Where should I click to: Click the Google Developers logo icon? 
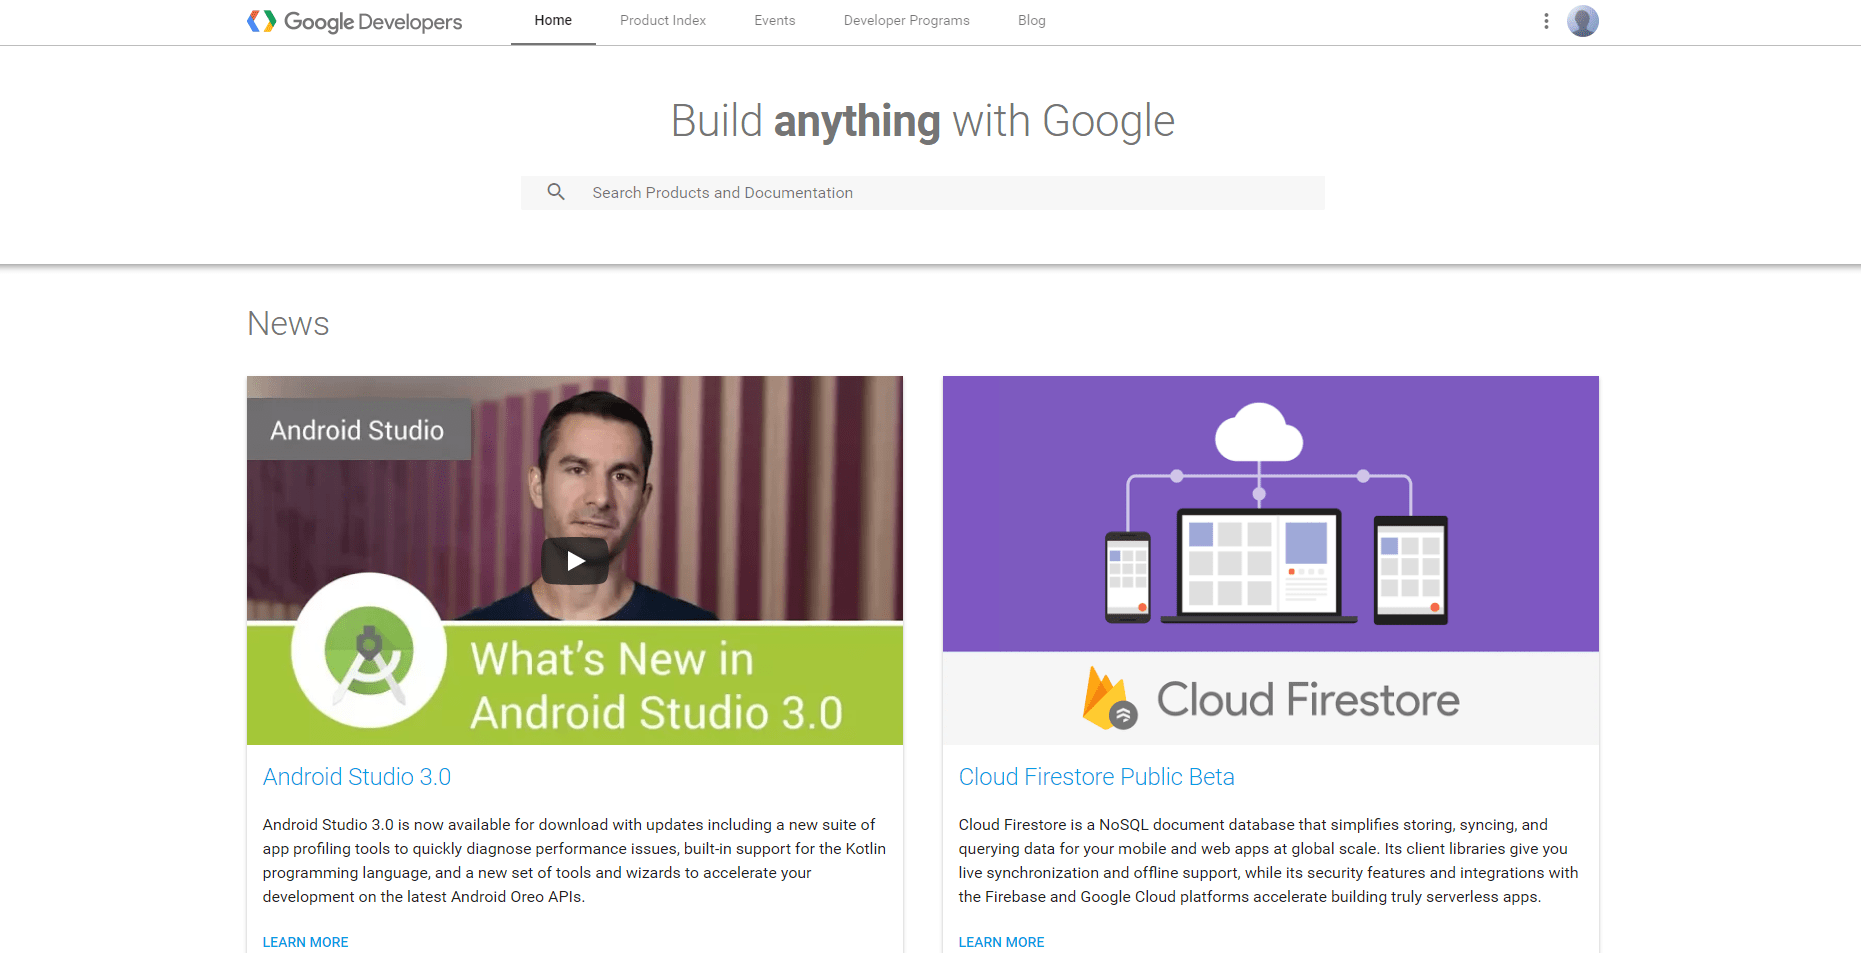pos(261,21)
